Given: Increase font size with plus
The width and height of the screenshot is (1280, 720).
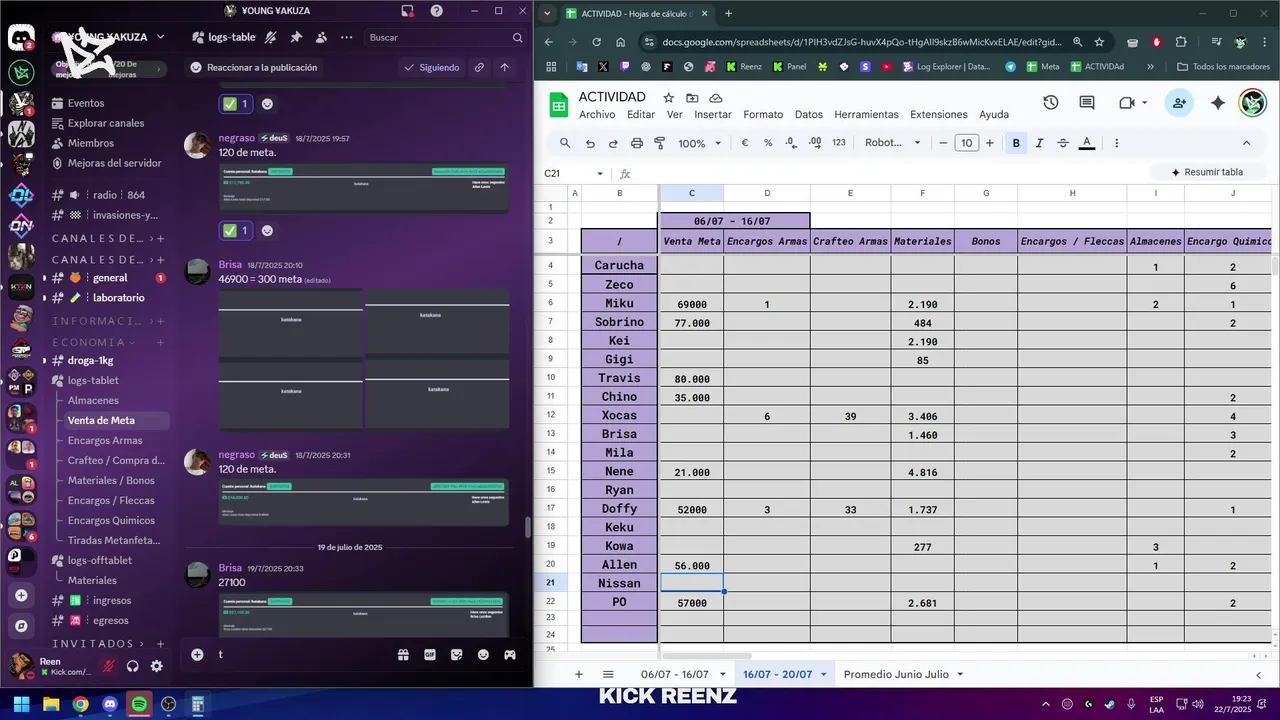Looking at the screenshot, I should [990, 143].
